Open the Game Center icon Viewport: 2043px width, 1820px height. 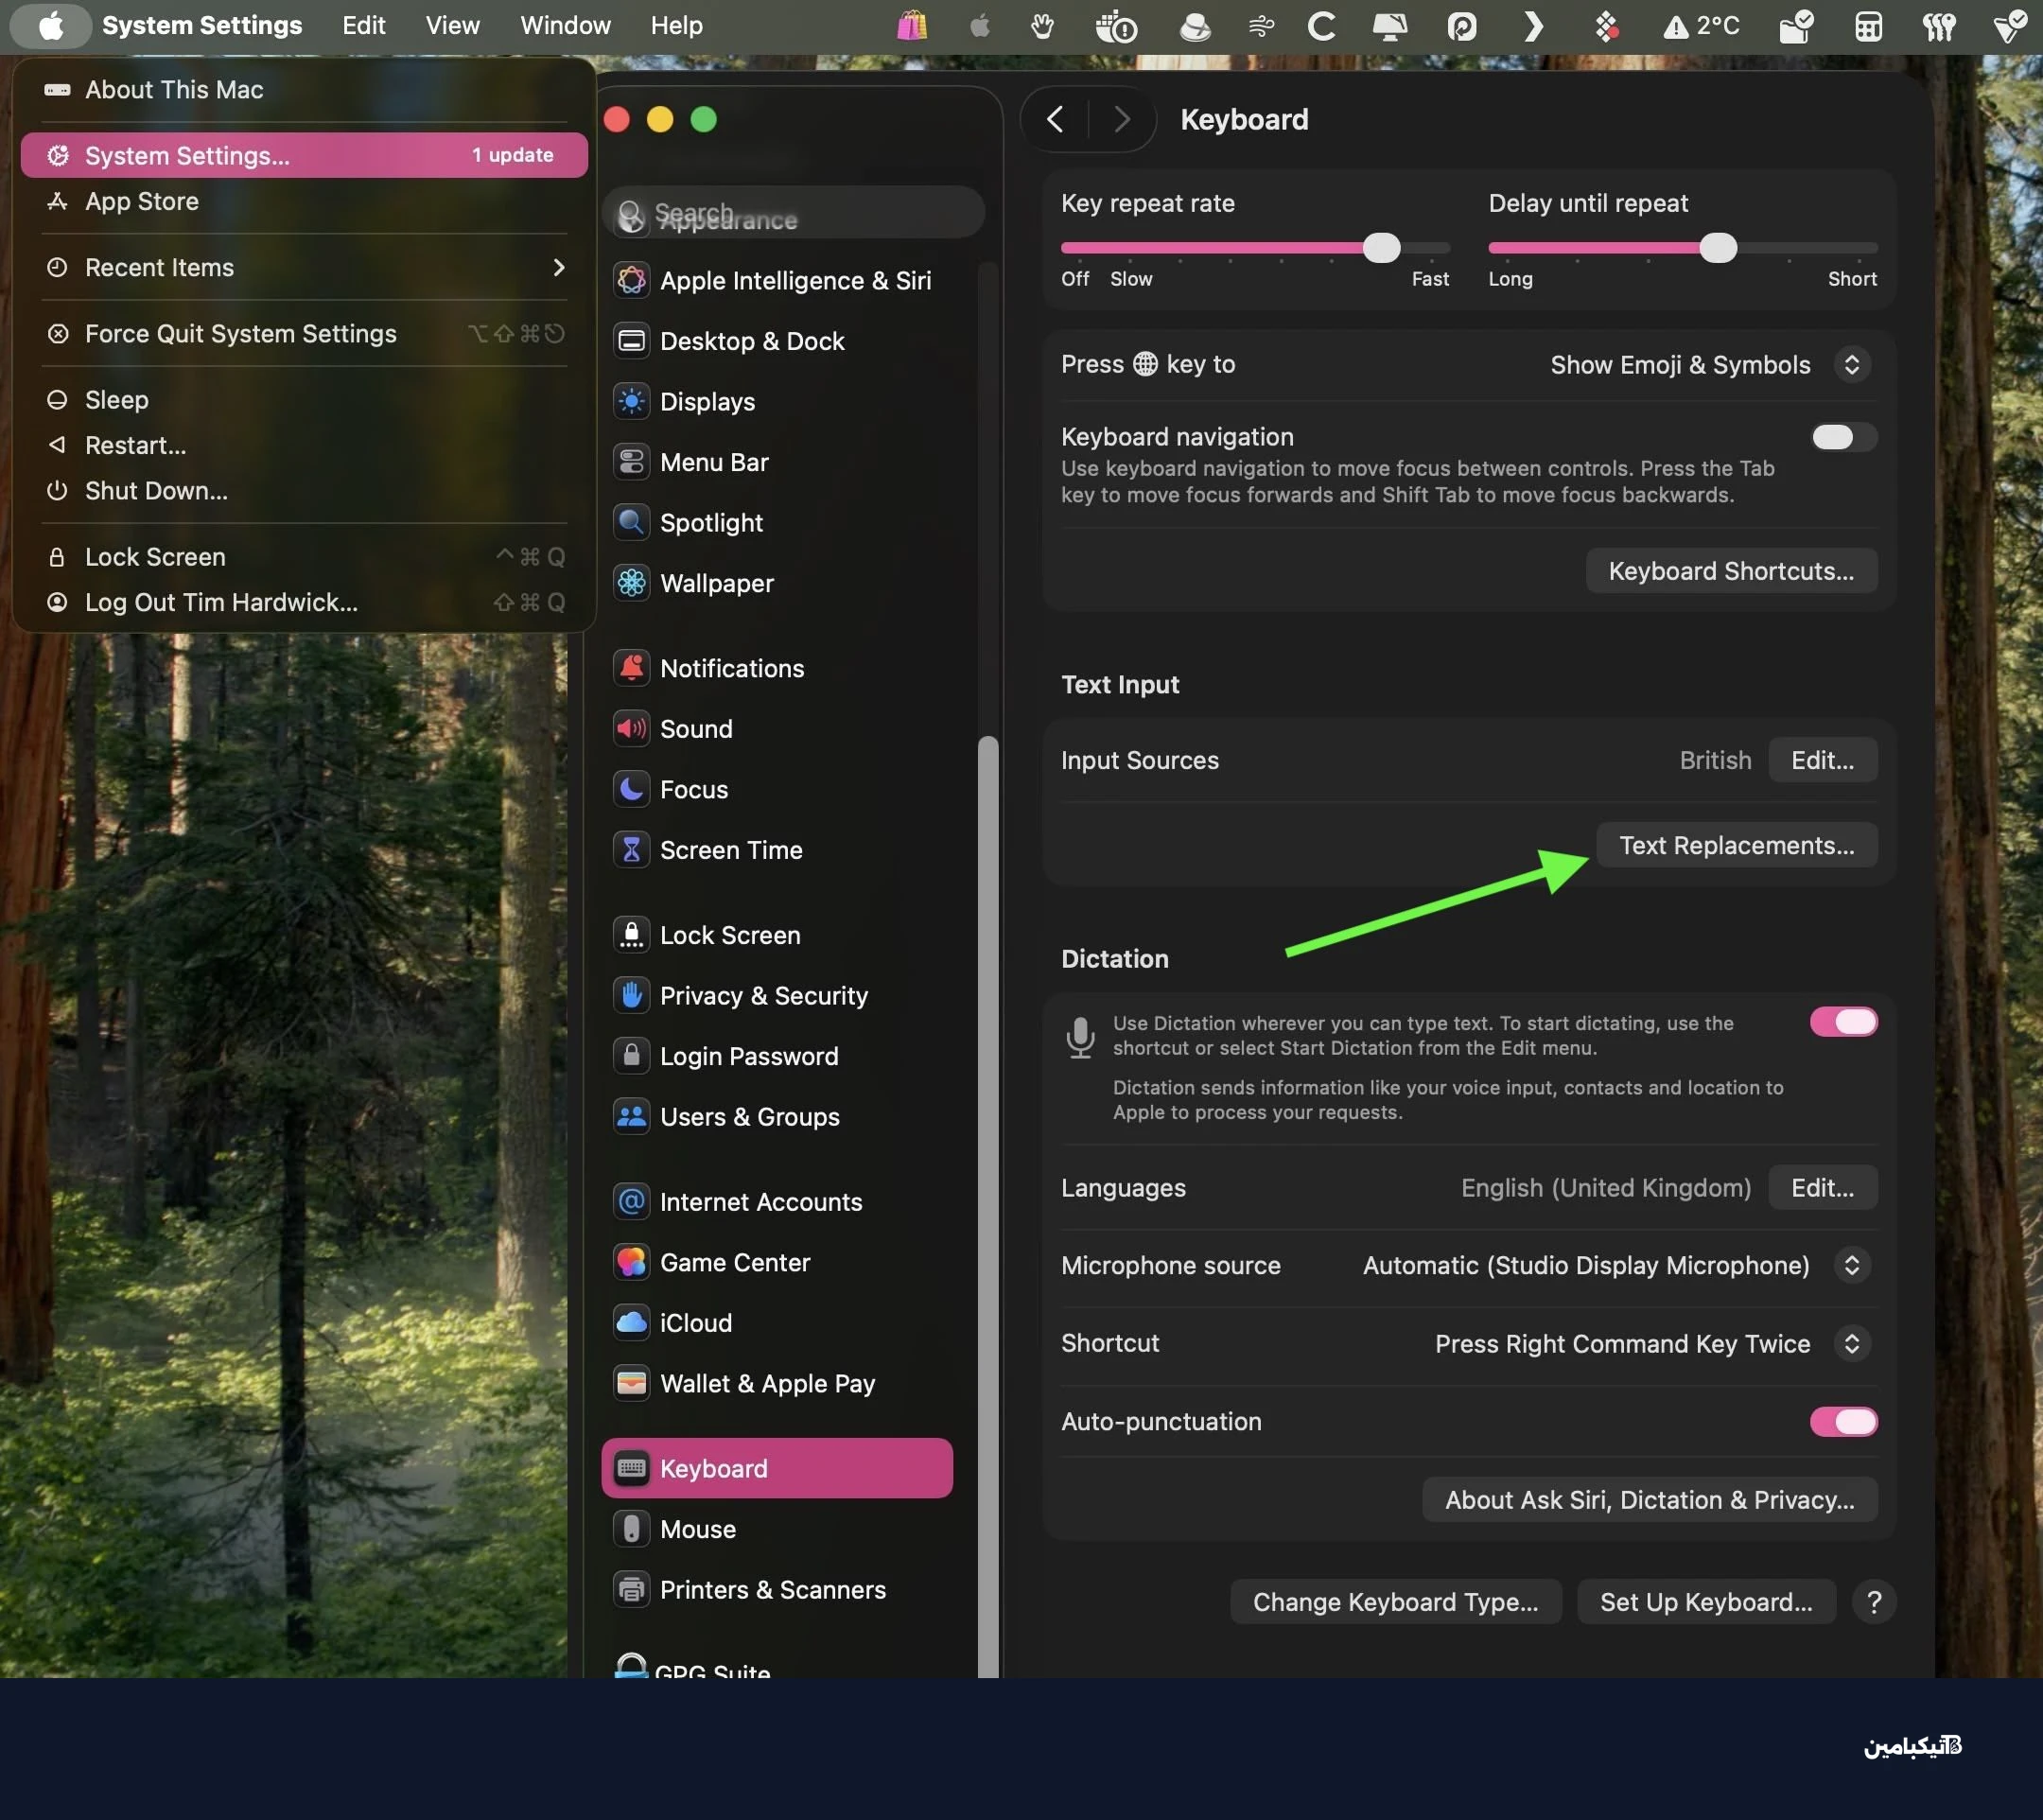(631, 1262)
